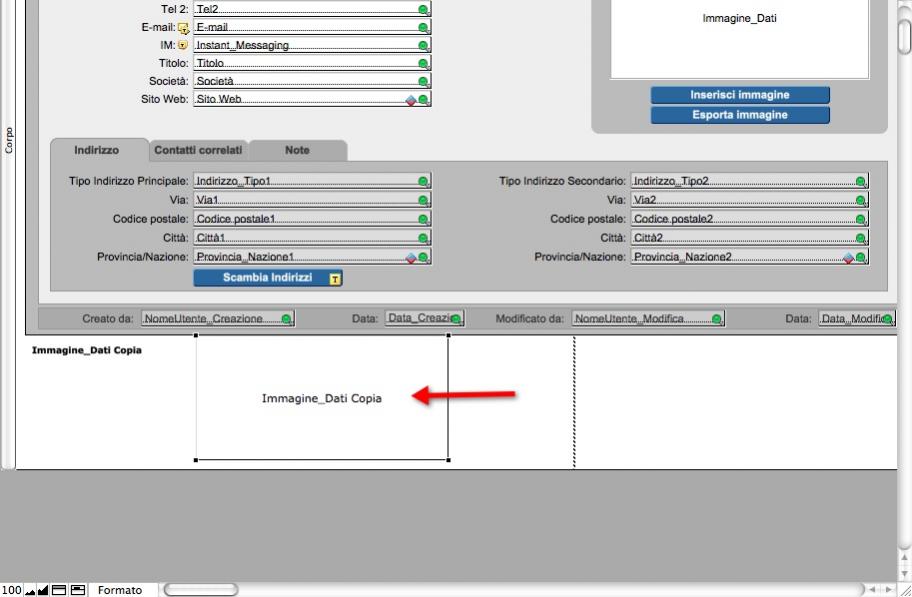Image resolution: width=912 pixels, height=597 pixels.
Task: Open the Formato mode pop-up menu
Action: [x=120, y=590]
